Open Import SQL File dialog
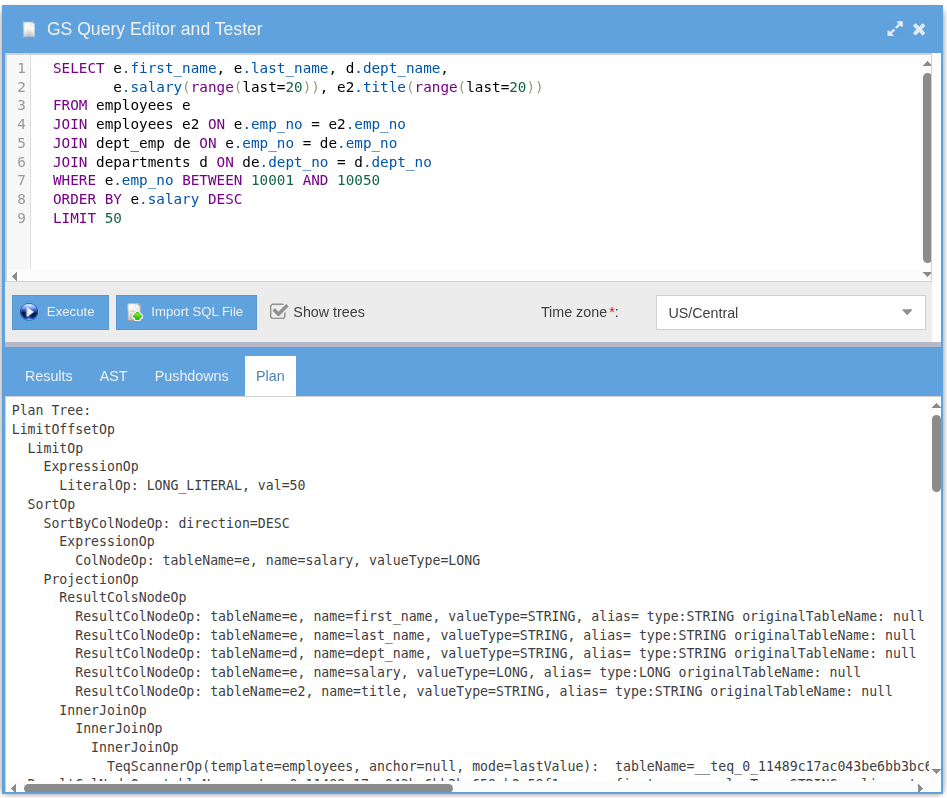 [186, 312]
